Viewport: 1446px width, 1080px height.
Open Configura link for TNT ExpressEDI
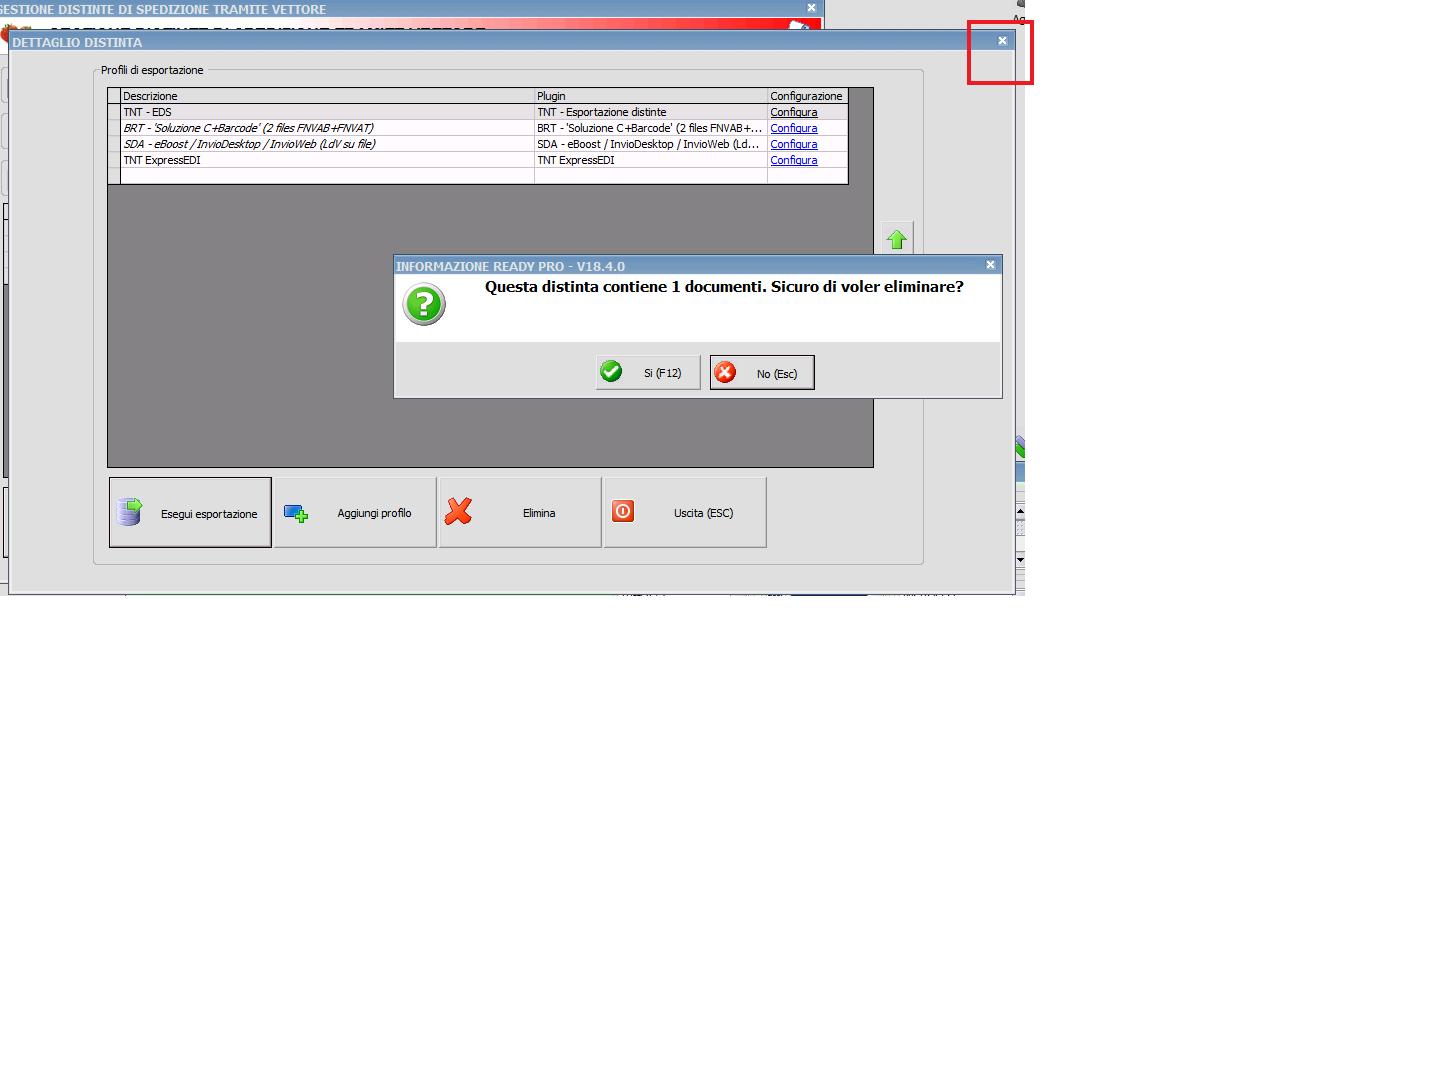(794, 160)
